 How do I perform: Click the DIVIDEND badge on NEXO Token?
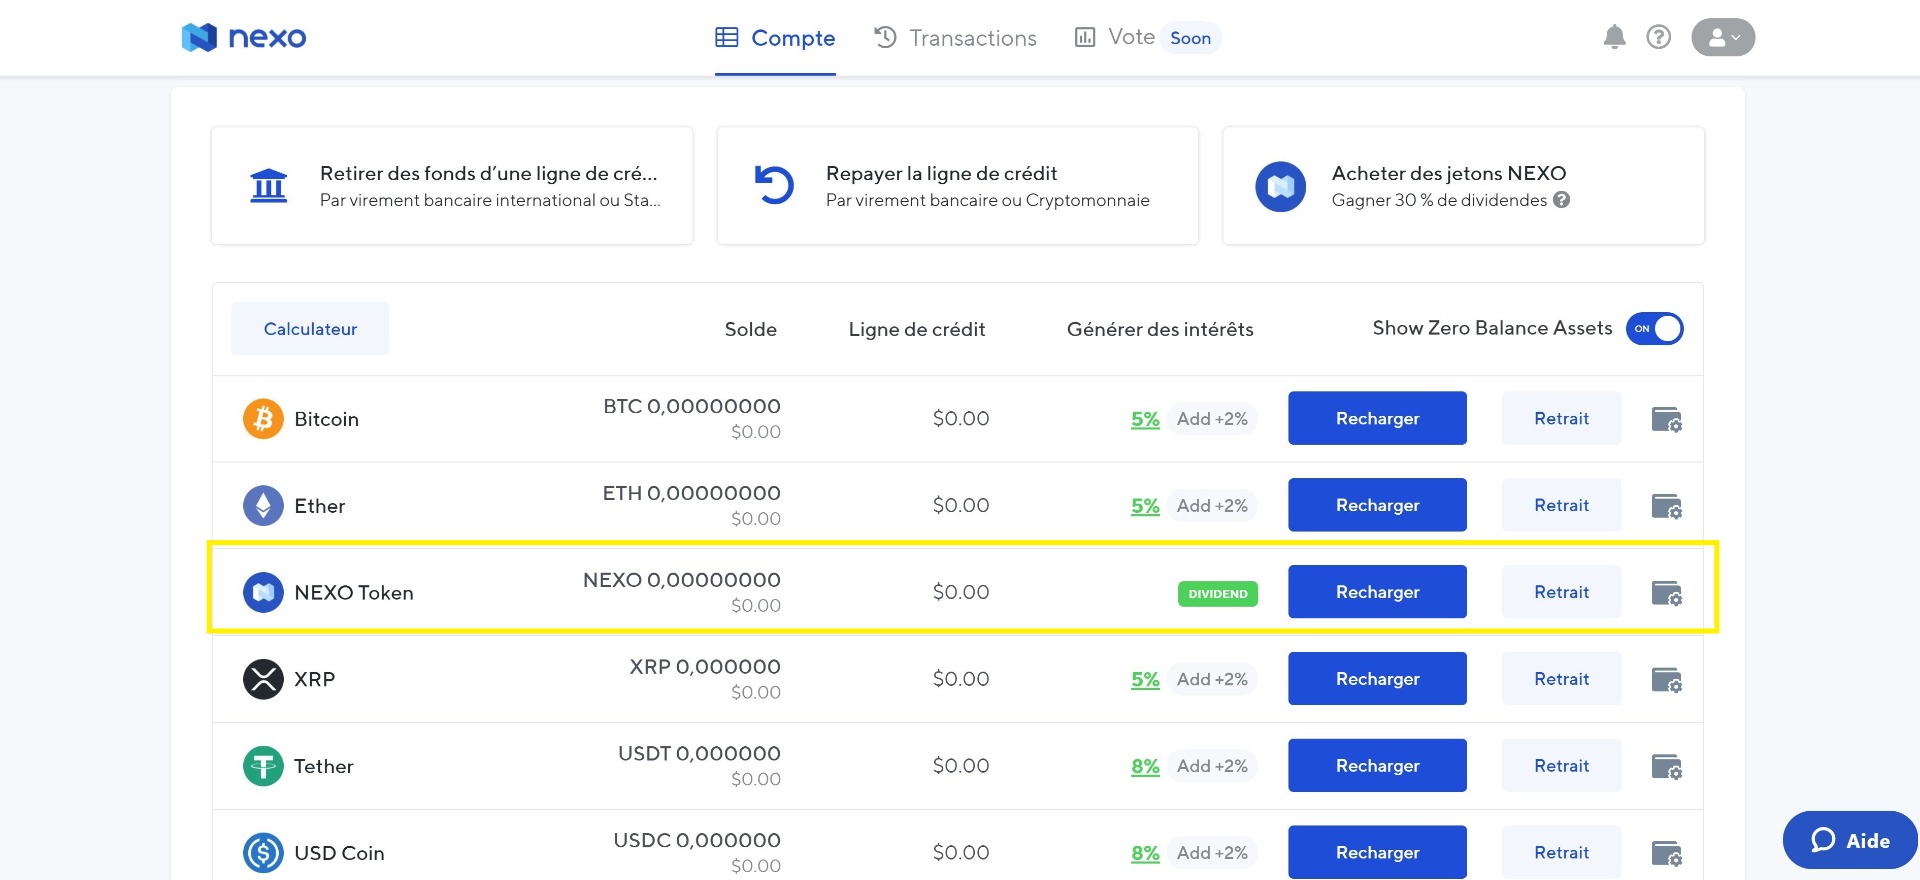1218,594
